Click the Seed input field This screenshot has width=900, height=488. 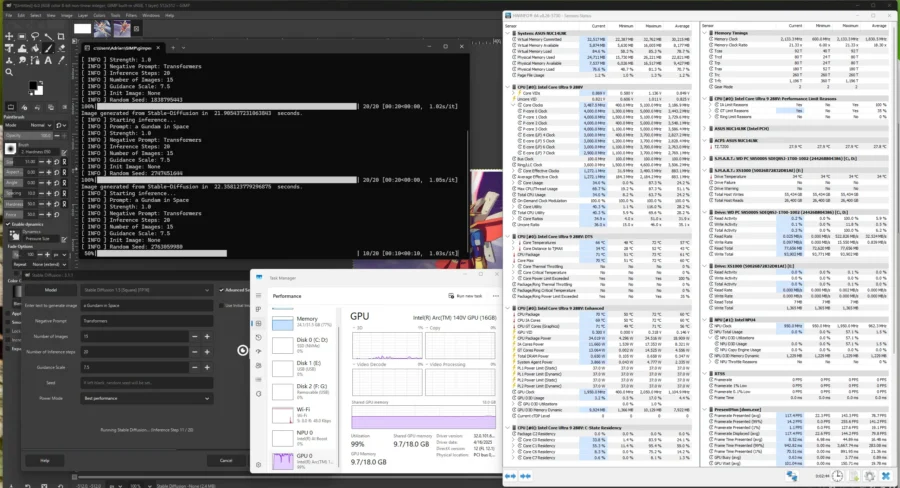146,382
